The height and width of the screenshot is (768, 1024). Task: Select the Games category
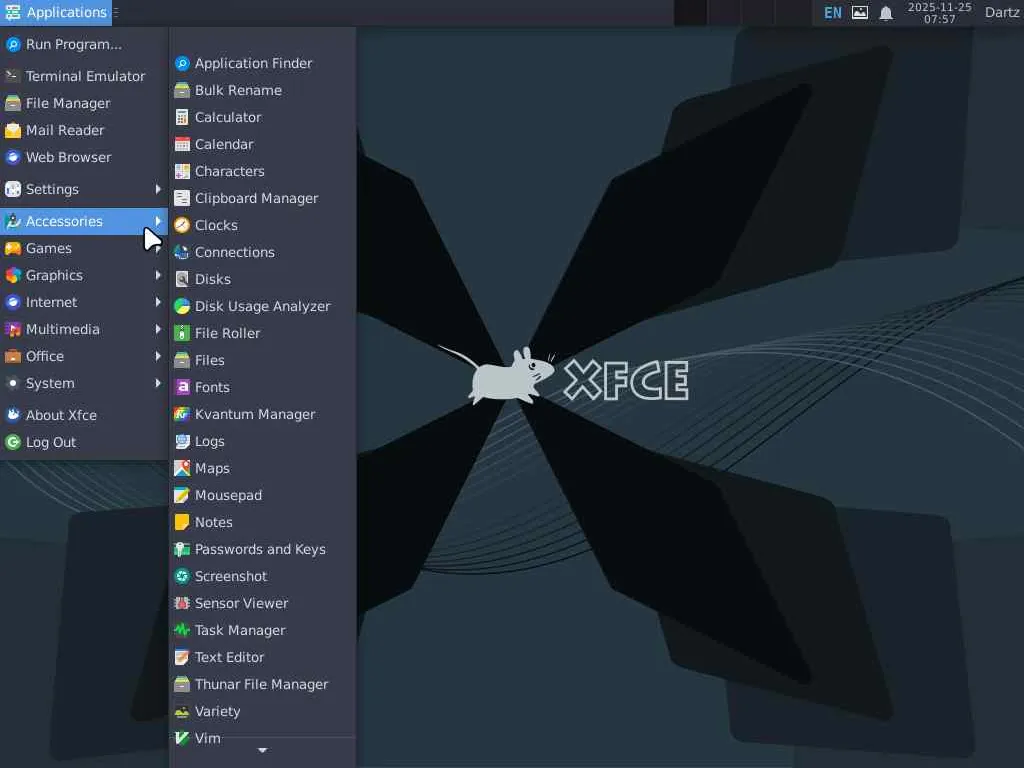click(84, 248)
